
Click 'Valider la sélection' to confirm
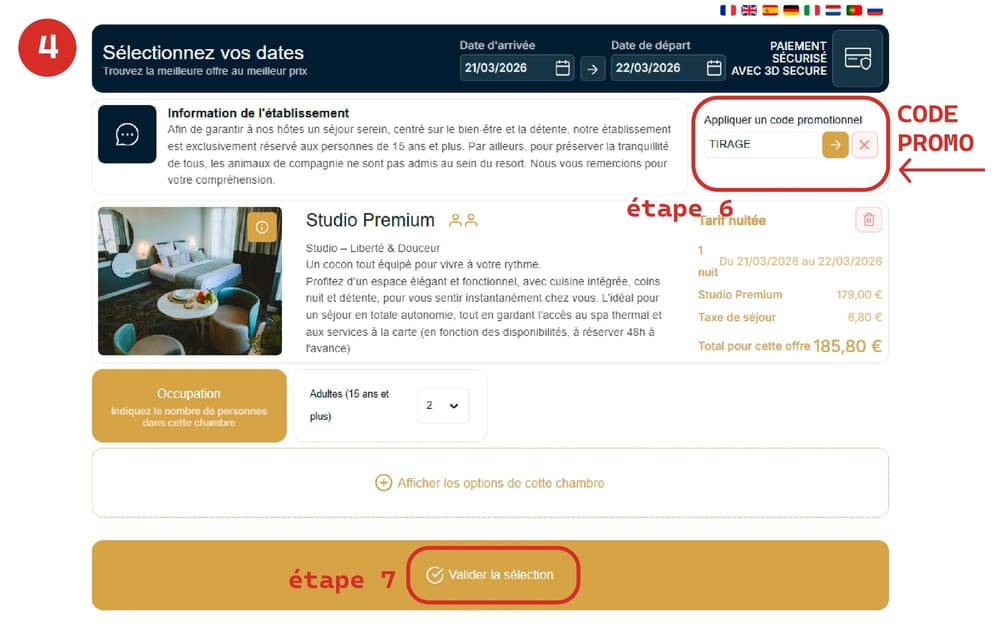point(492,575)
